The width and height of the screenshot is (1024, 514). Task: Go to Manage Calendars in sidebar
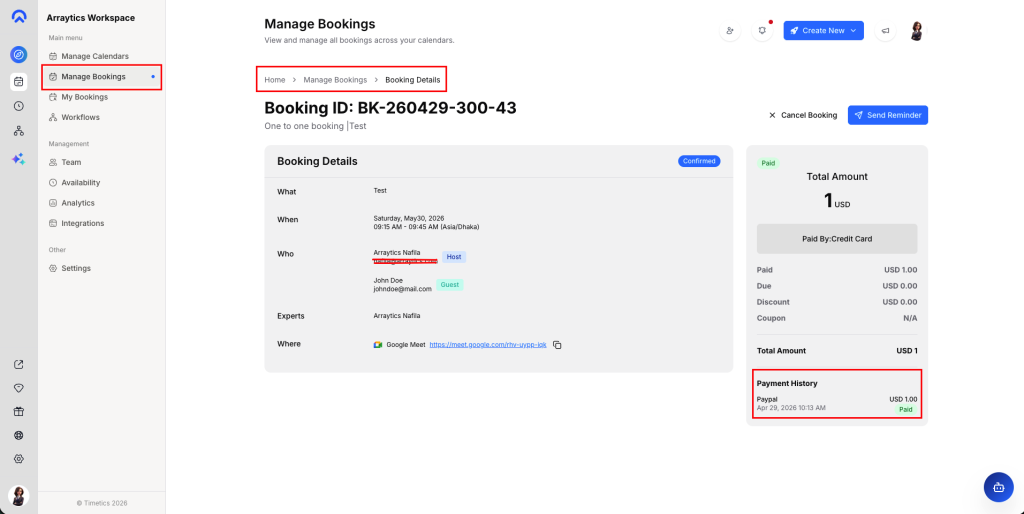tap(94, 56)
